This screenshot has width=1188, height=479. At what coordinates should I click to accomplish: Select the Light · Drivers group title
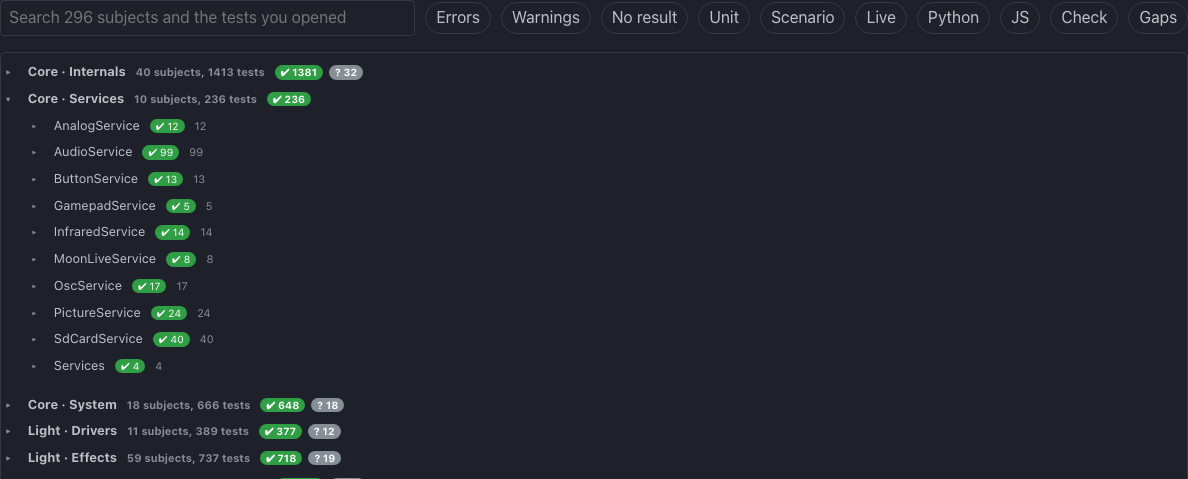tap(72, 430)
